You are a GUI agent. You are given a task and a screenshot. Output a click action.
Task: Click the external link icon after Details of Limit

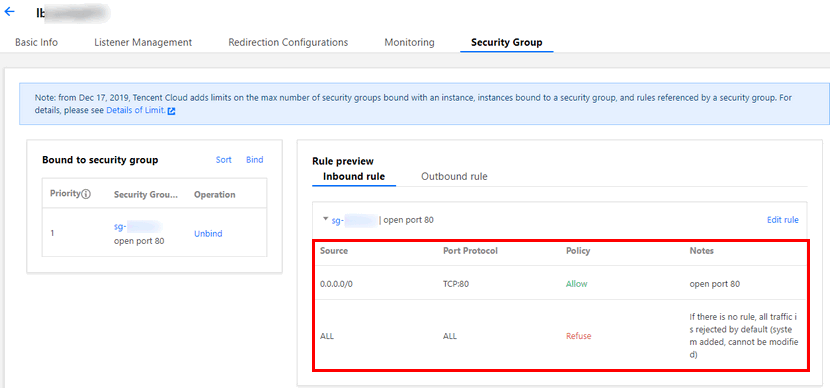171,111
